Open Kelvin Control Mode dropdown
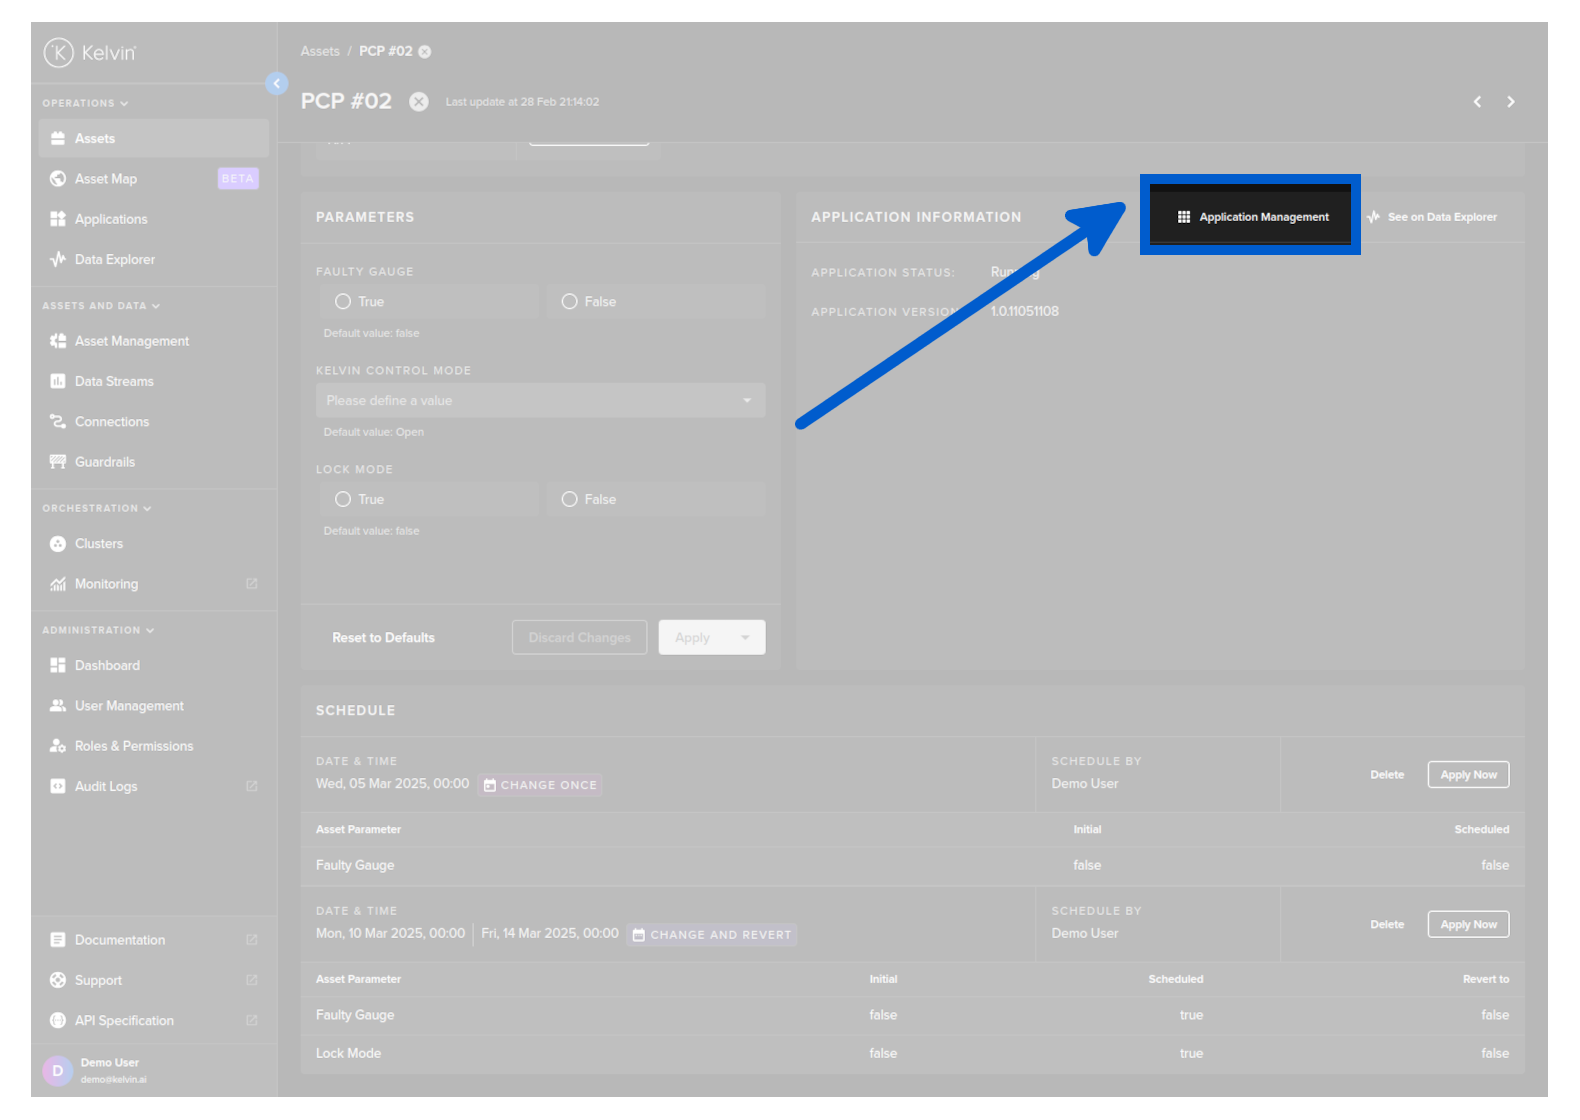The image size is (1580, 1120). pos(540,401)
